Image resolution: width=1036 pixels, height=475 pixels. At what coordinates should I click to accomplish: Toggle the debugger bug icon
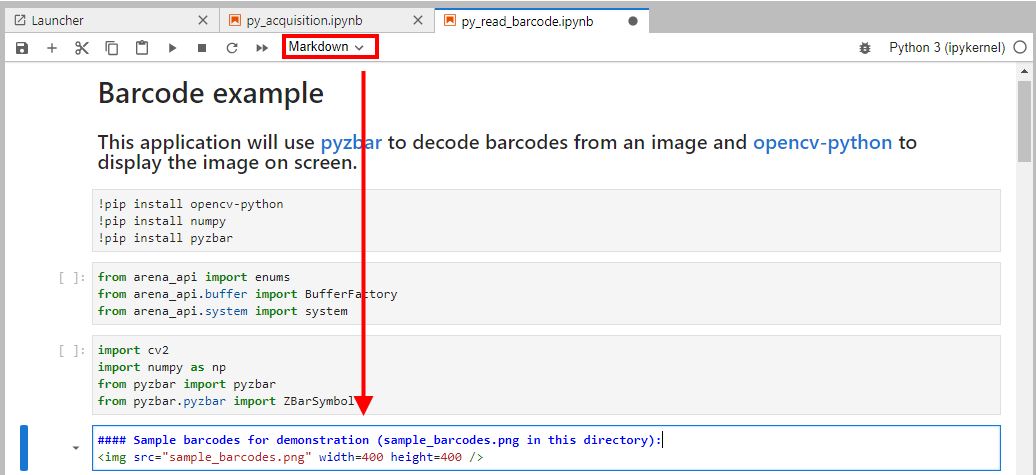[x=865, y=47]
